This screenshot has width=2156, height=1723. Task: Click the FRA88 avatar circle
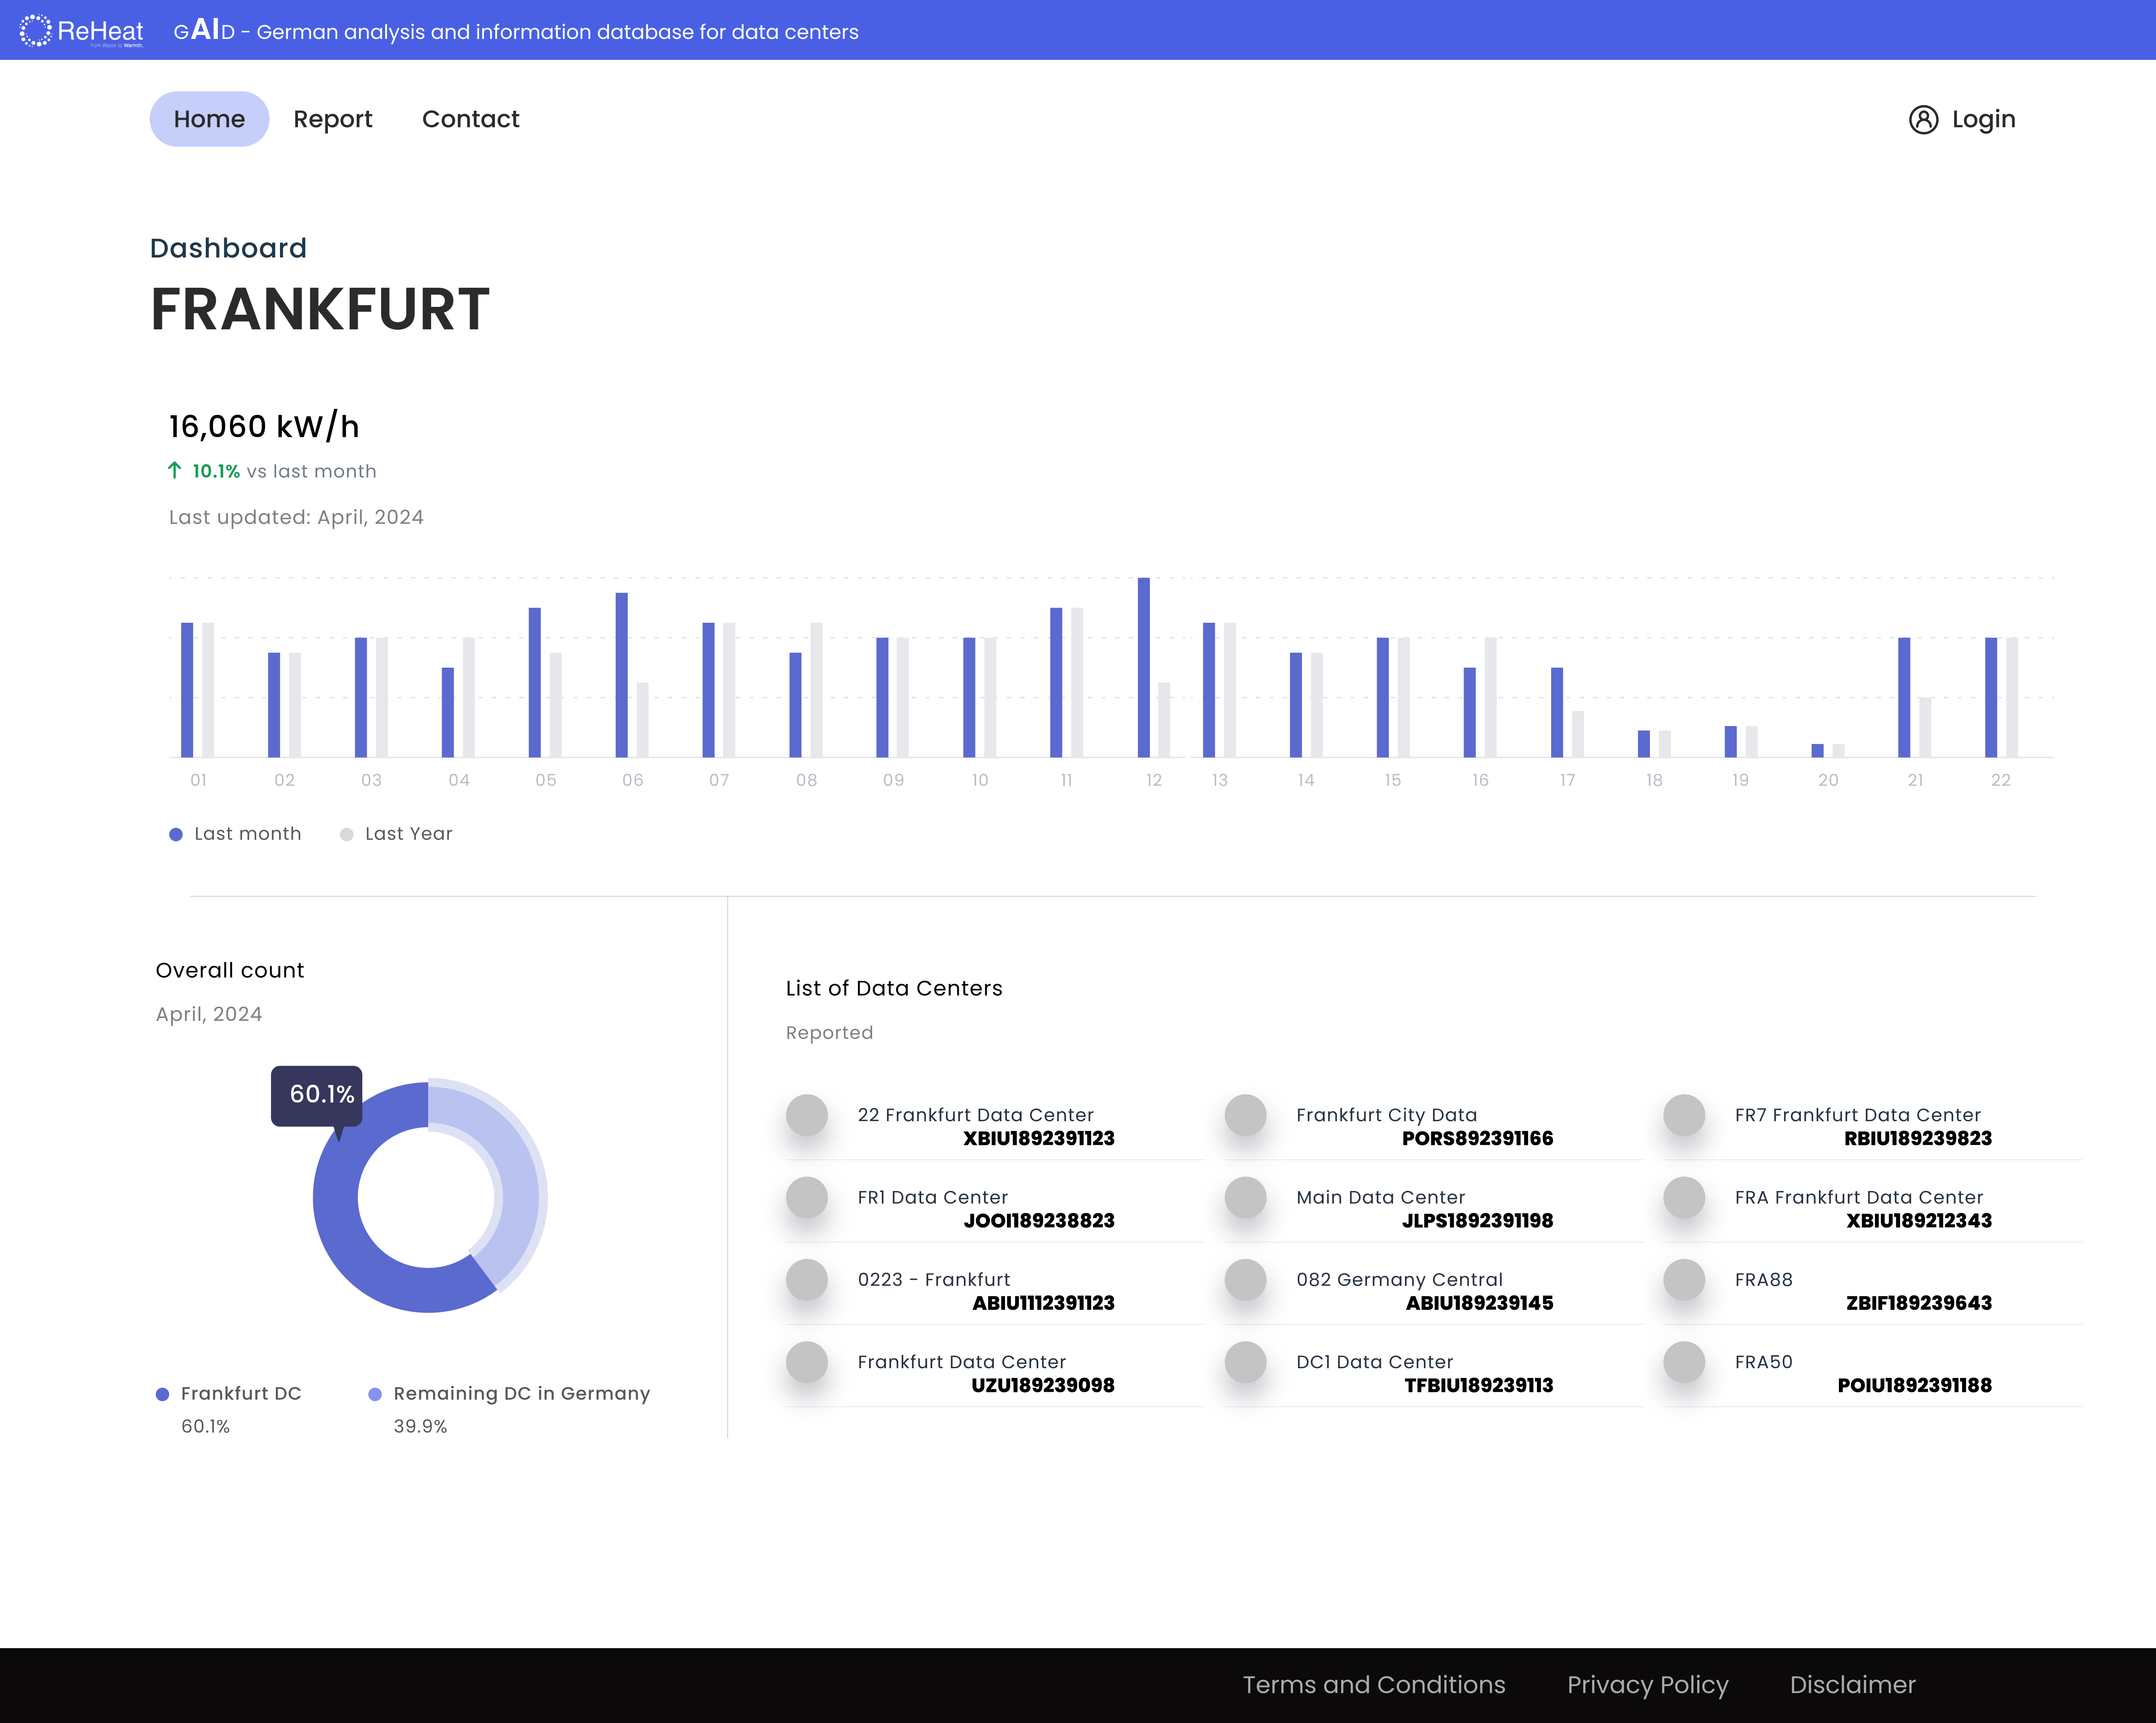tap(1684, 1279)
